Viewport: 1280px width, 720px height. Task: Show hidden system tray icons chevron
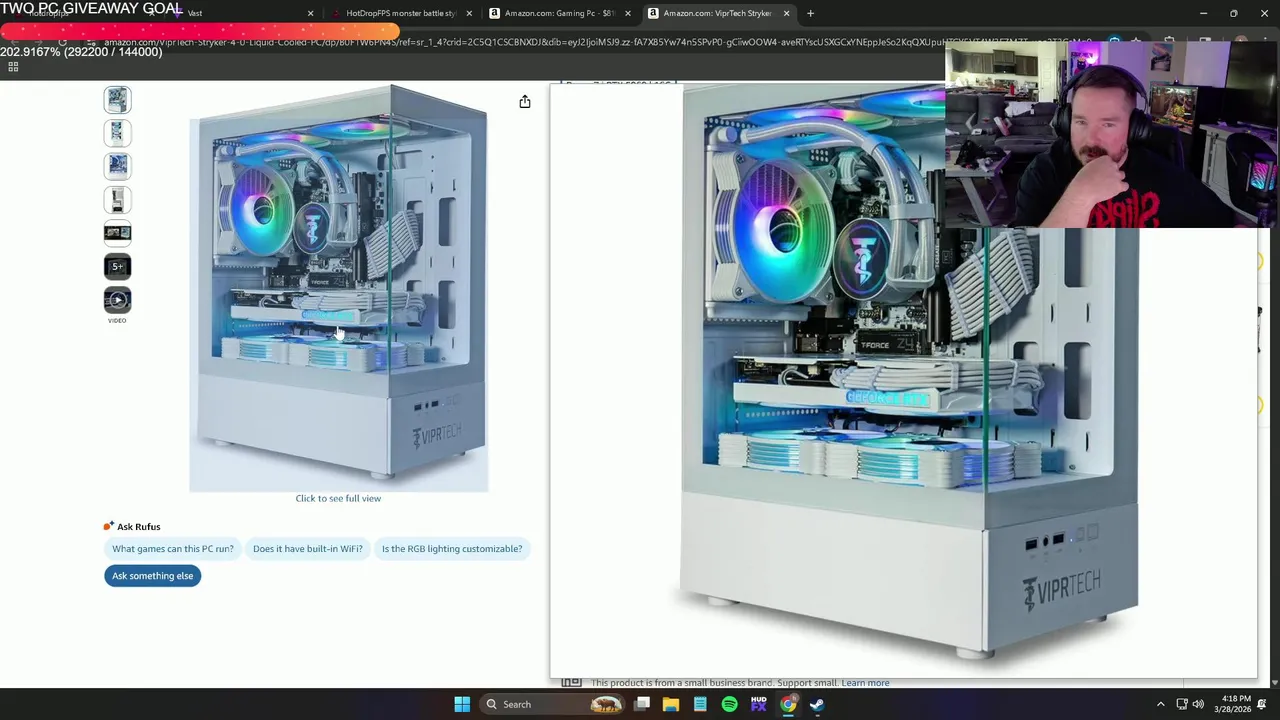[1160, 704]
